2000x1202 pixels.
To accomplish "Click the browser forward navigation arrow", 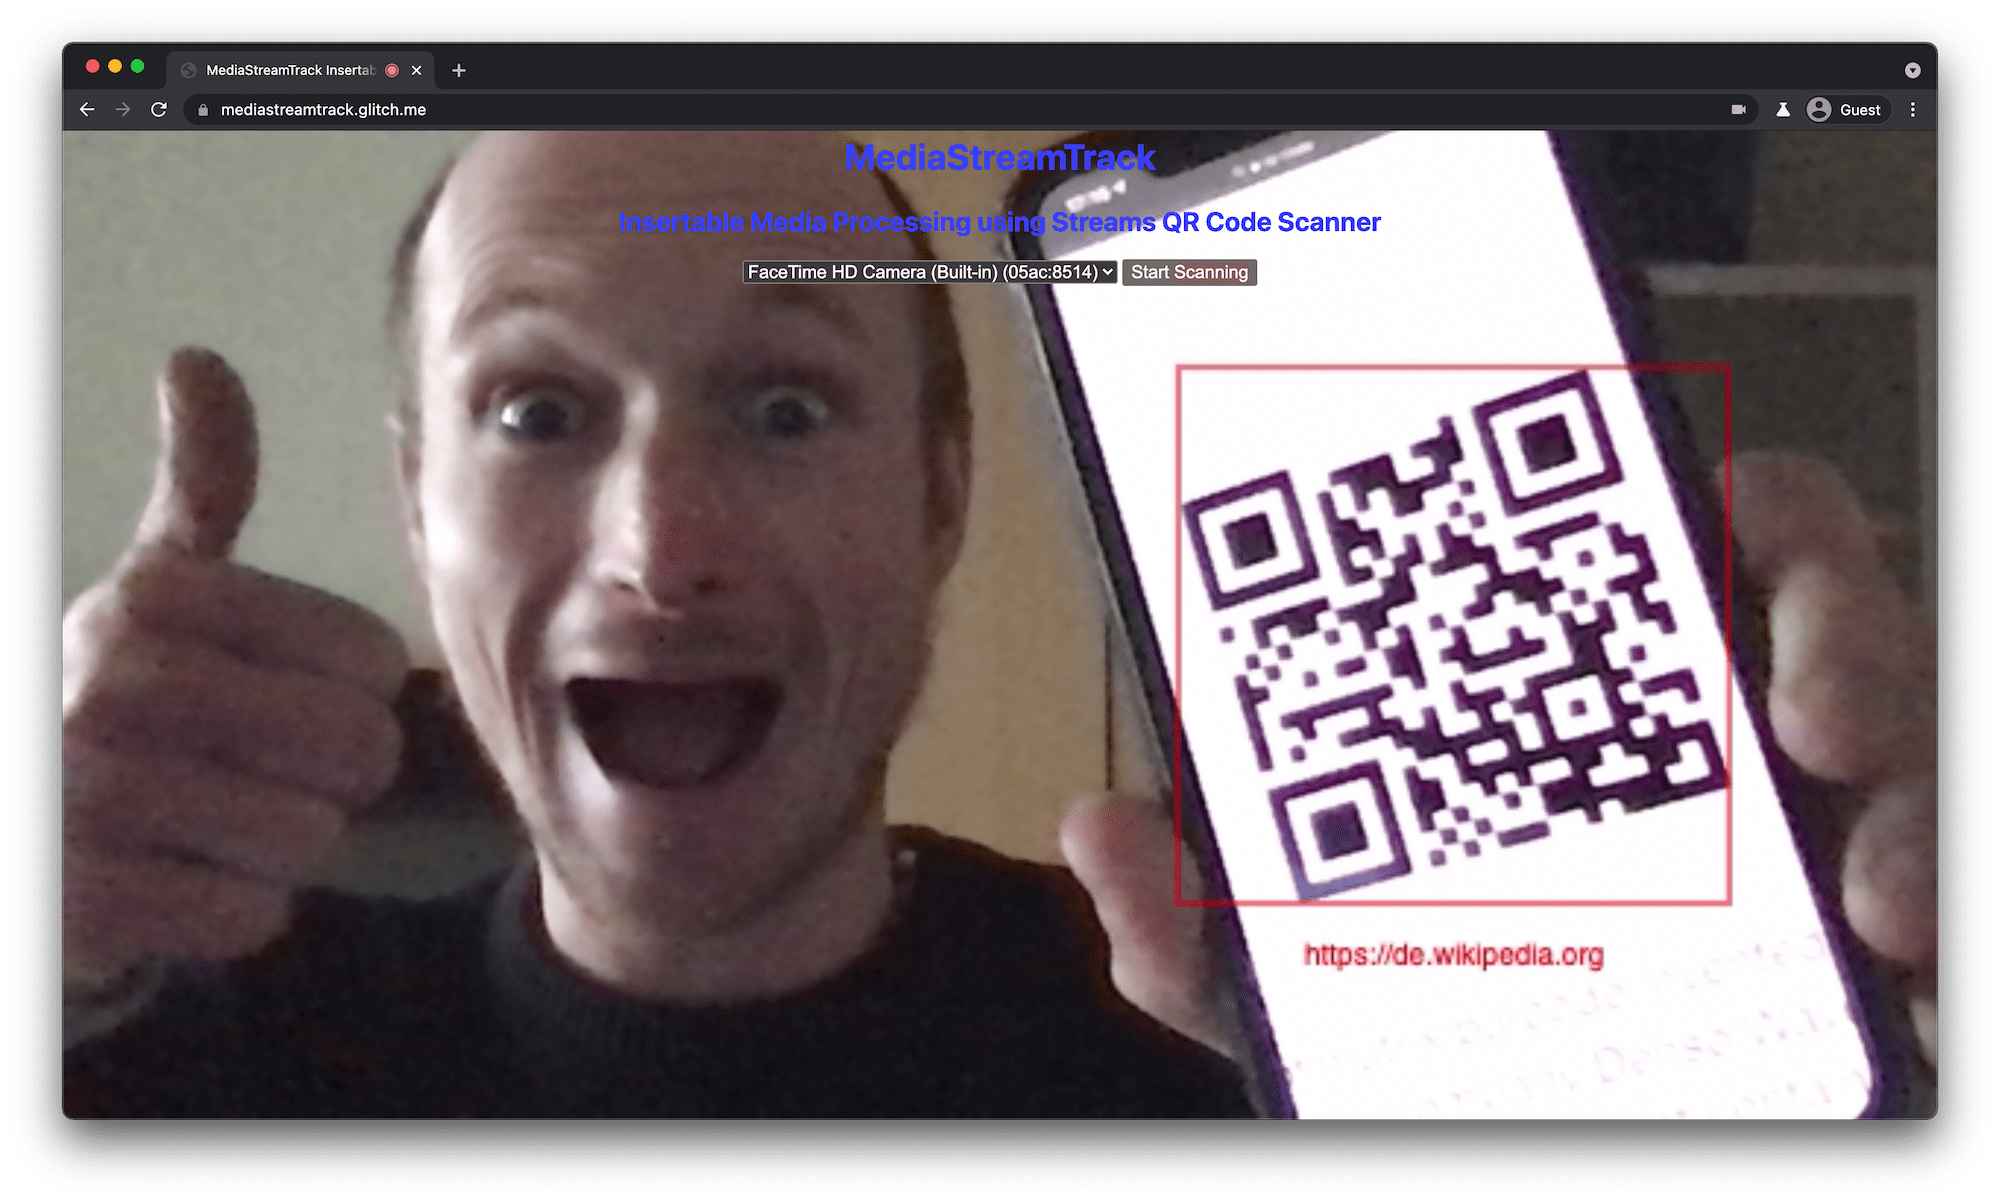I will (x=123, y=110).
